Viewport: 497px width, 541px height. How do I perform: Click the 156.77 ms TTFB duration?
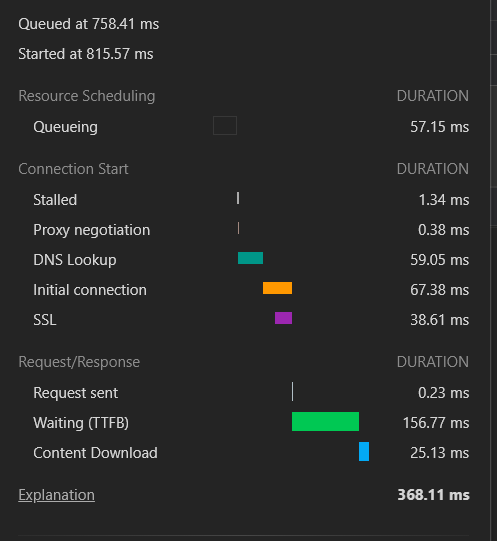click(436, 423)
